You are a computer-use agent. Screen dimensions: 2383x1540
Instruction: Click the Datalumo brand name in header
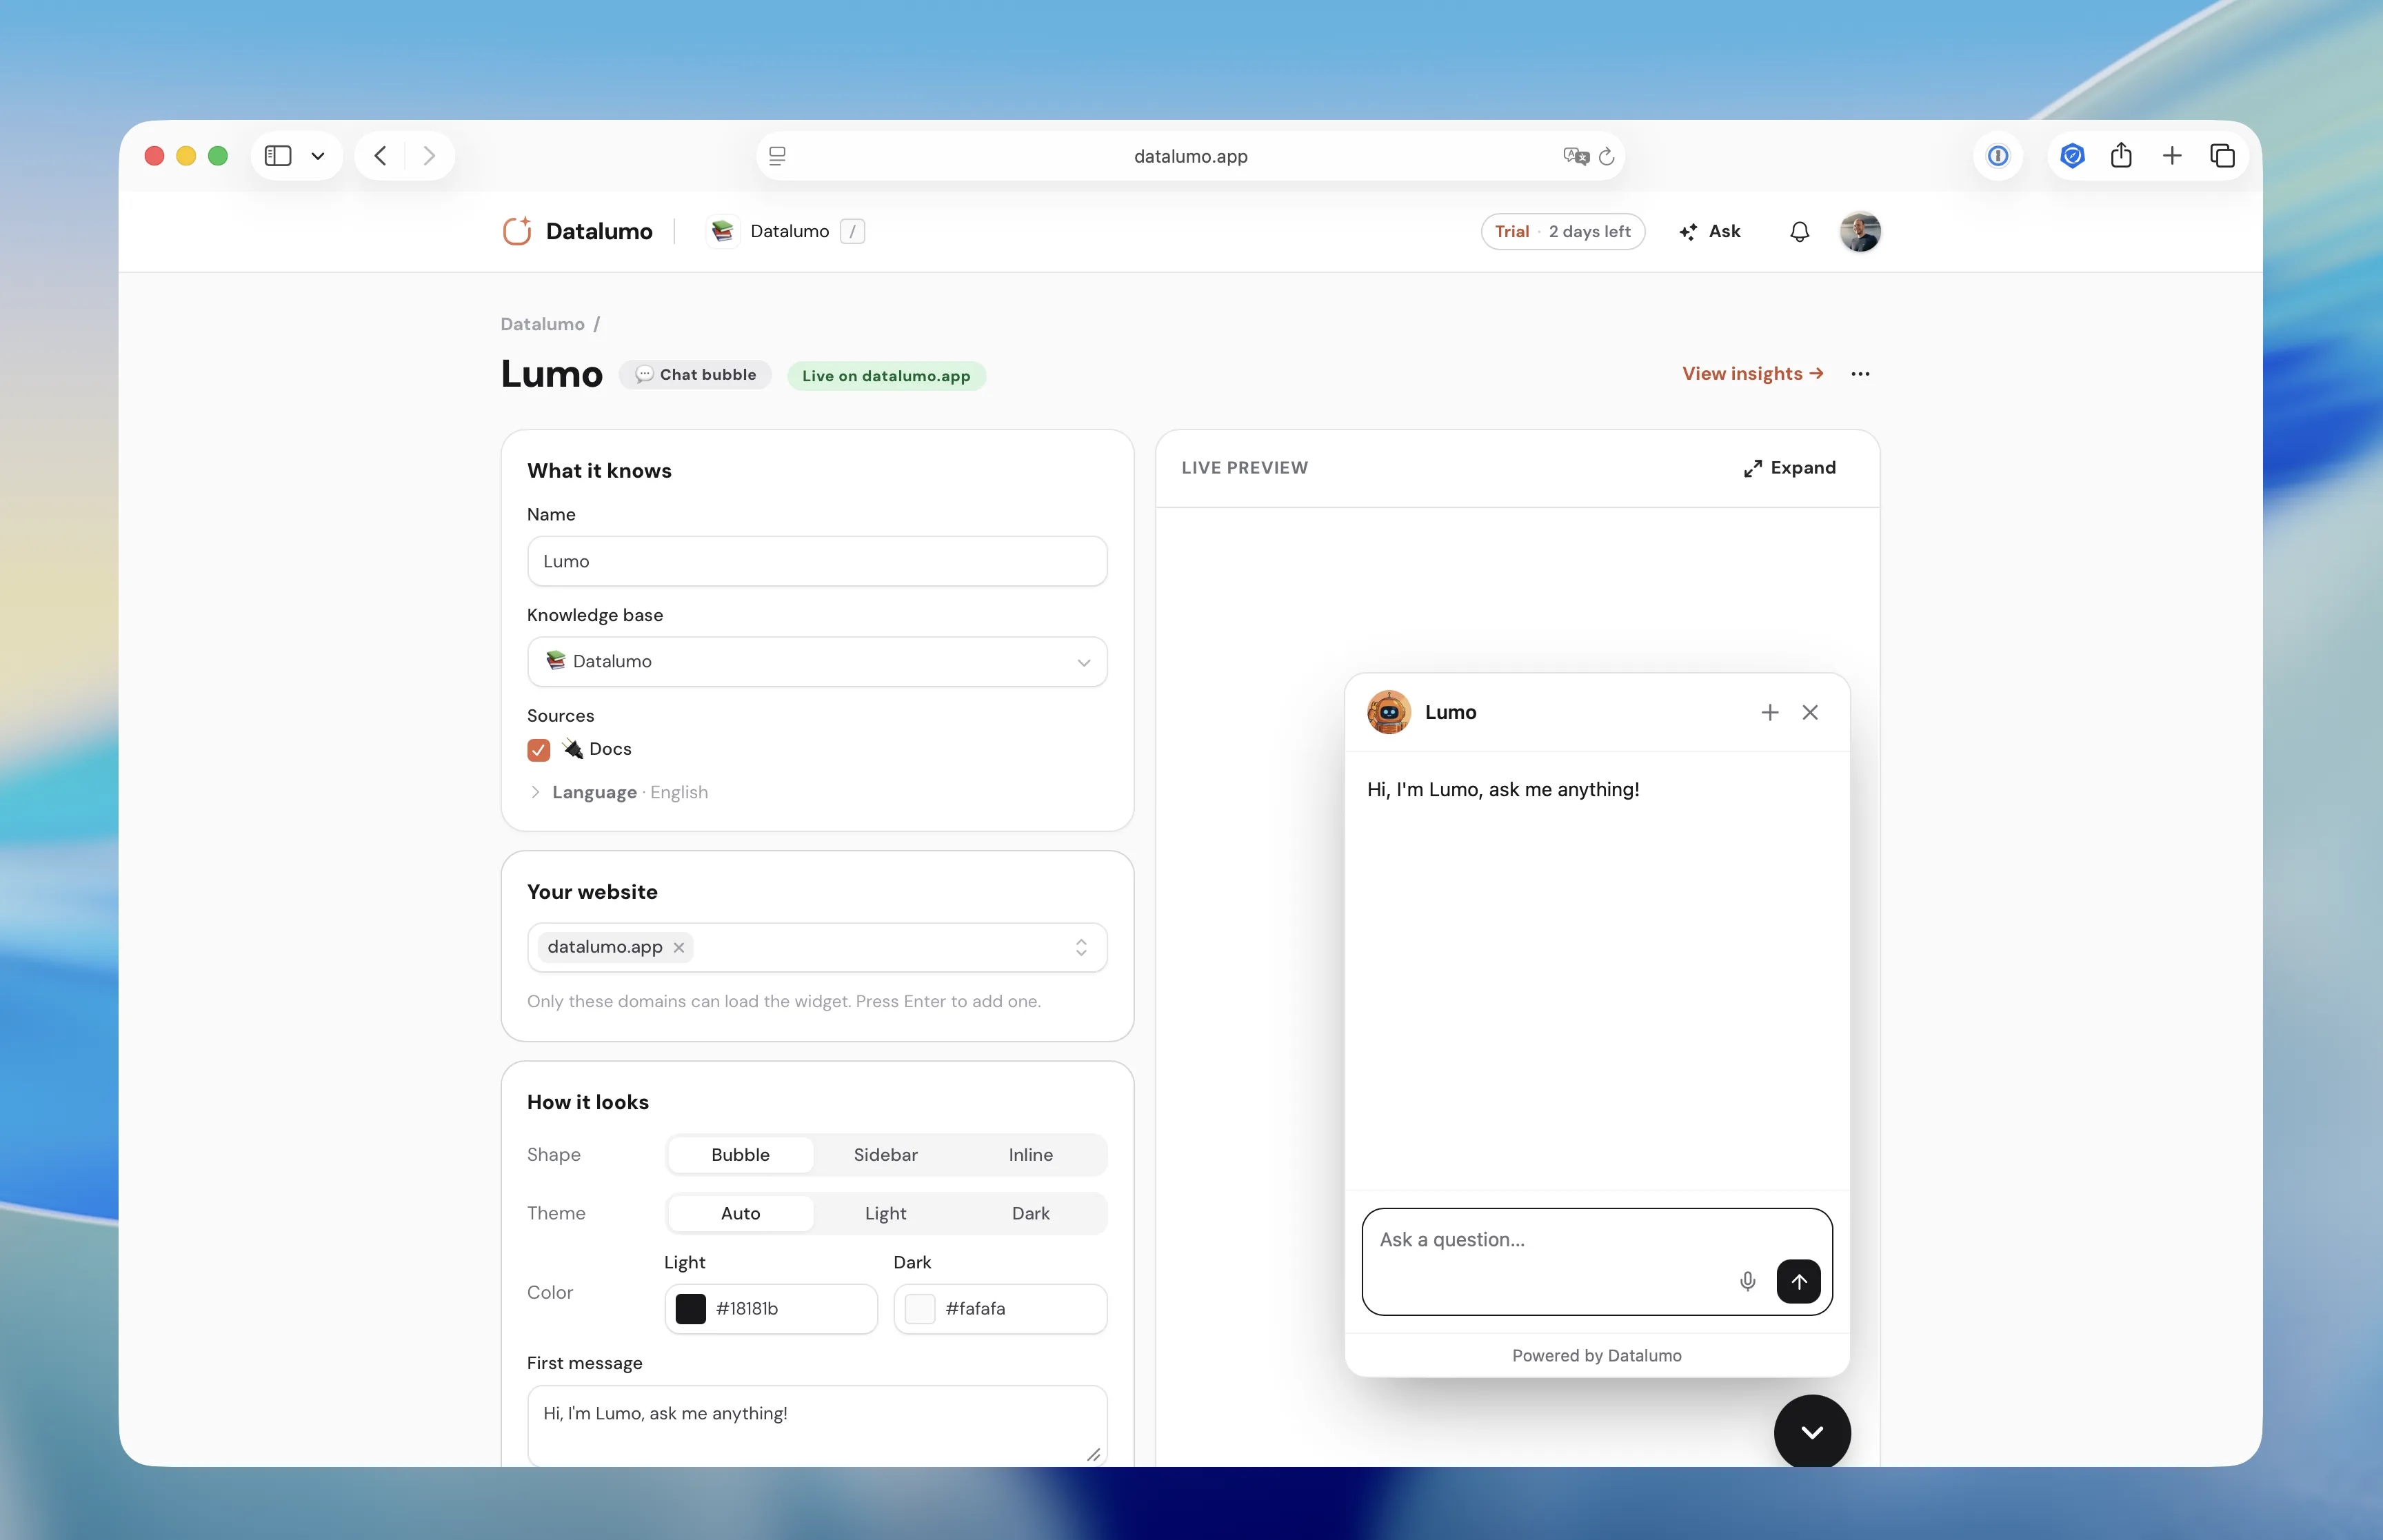[599, 231]
